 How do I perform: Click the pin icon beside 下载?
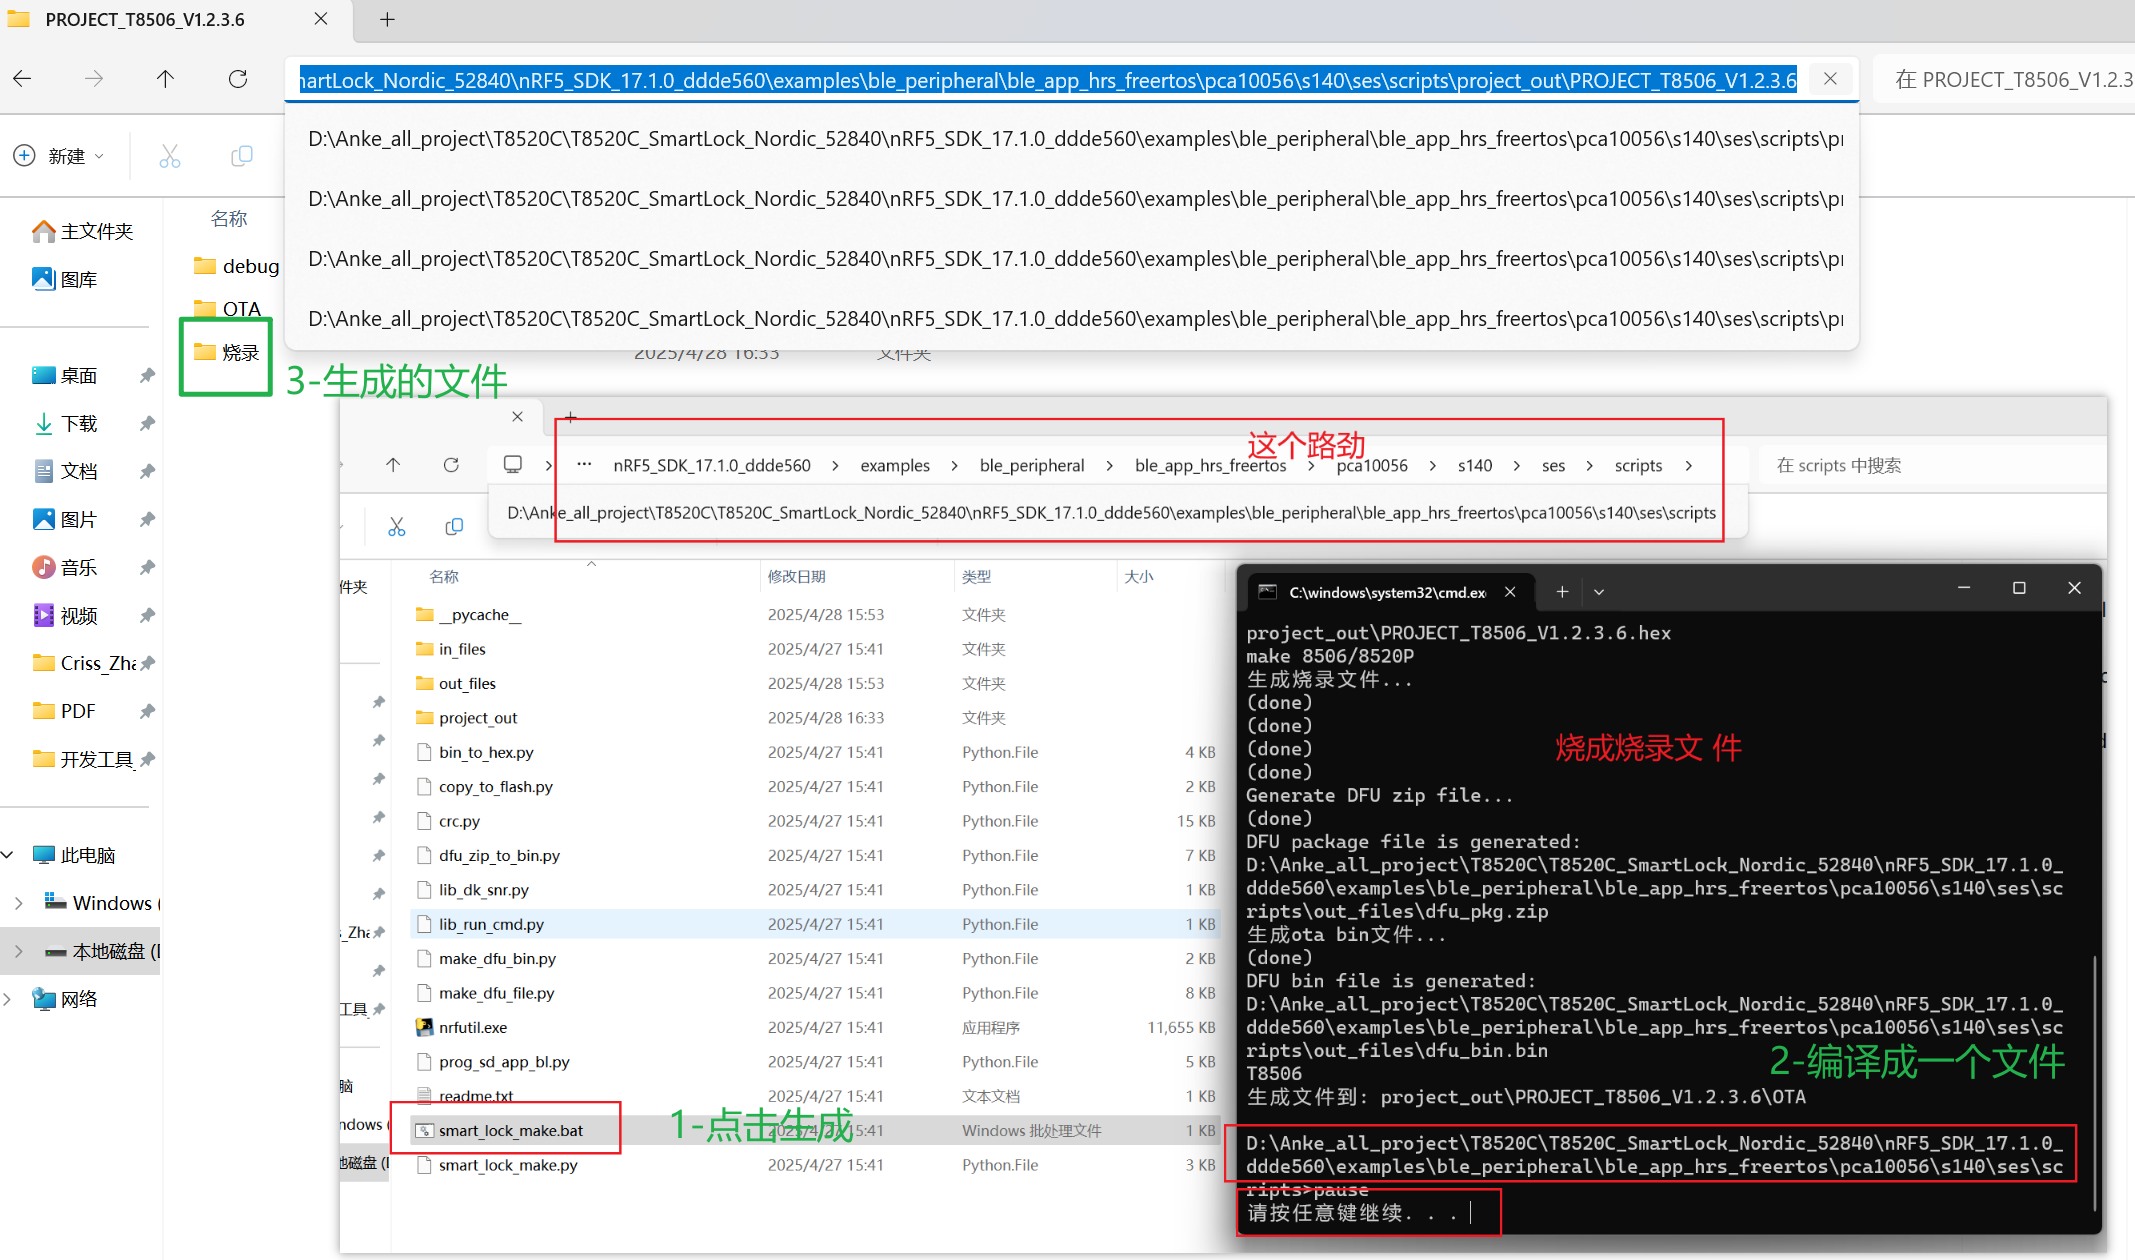(x=147, y=423)
